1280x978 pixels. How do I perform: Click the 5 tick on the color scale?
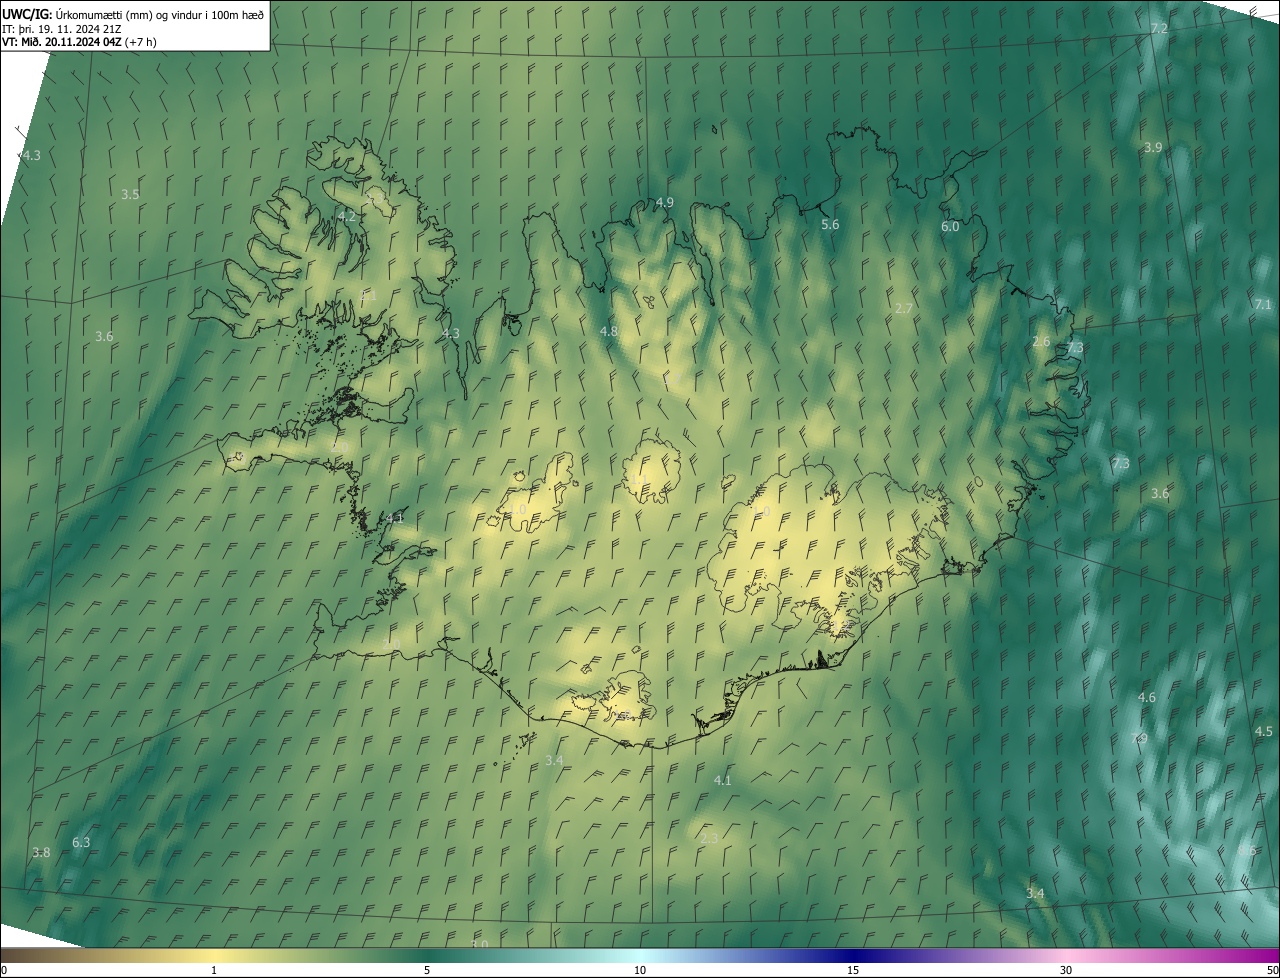tap(427, 970)
